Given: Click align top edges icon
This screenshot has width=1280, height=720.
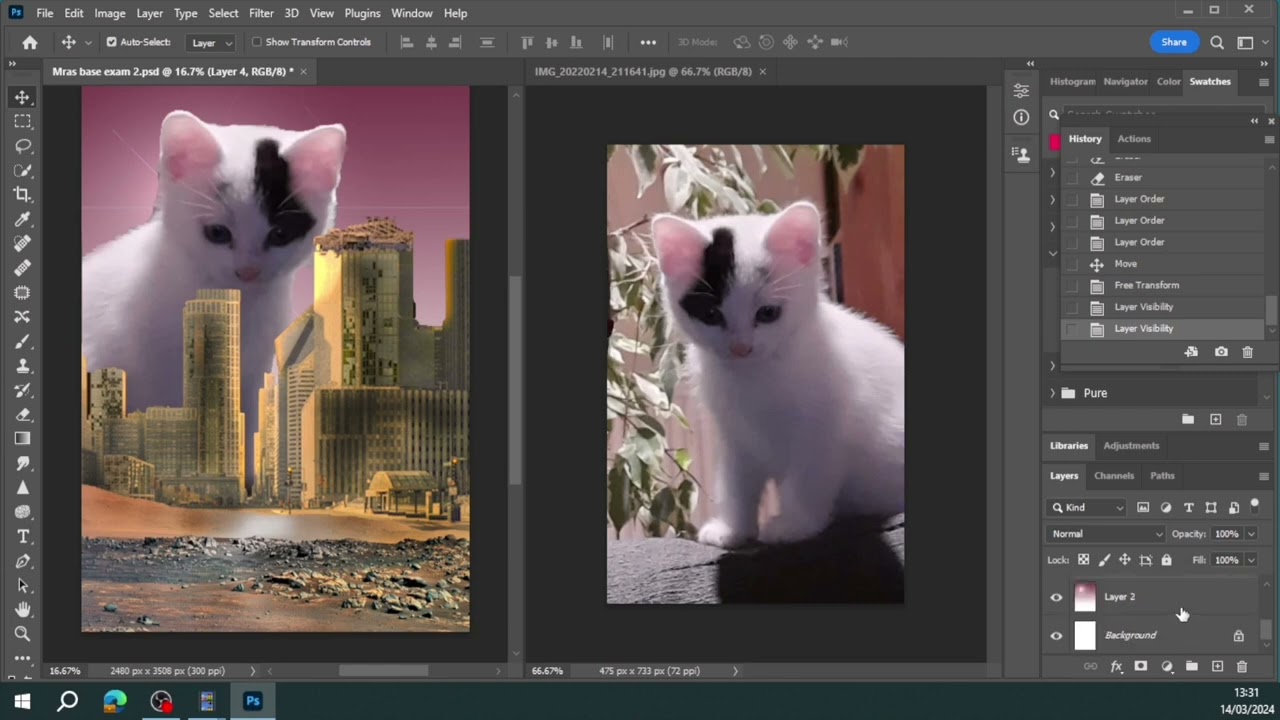Looking at the screenshot, I should (528, 42).
